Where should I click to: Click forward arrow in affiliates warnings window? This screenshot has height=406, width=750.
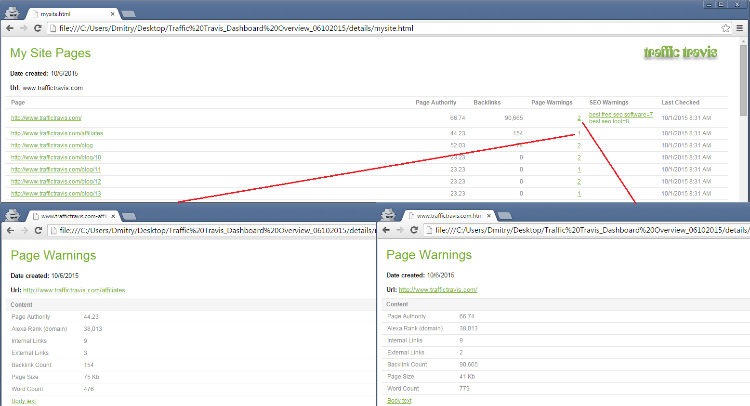(x=24, y=230)
